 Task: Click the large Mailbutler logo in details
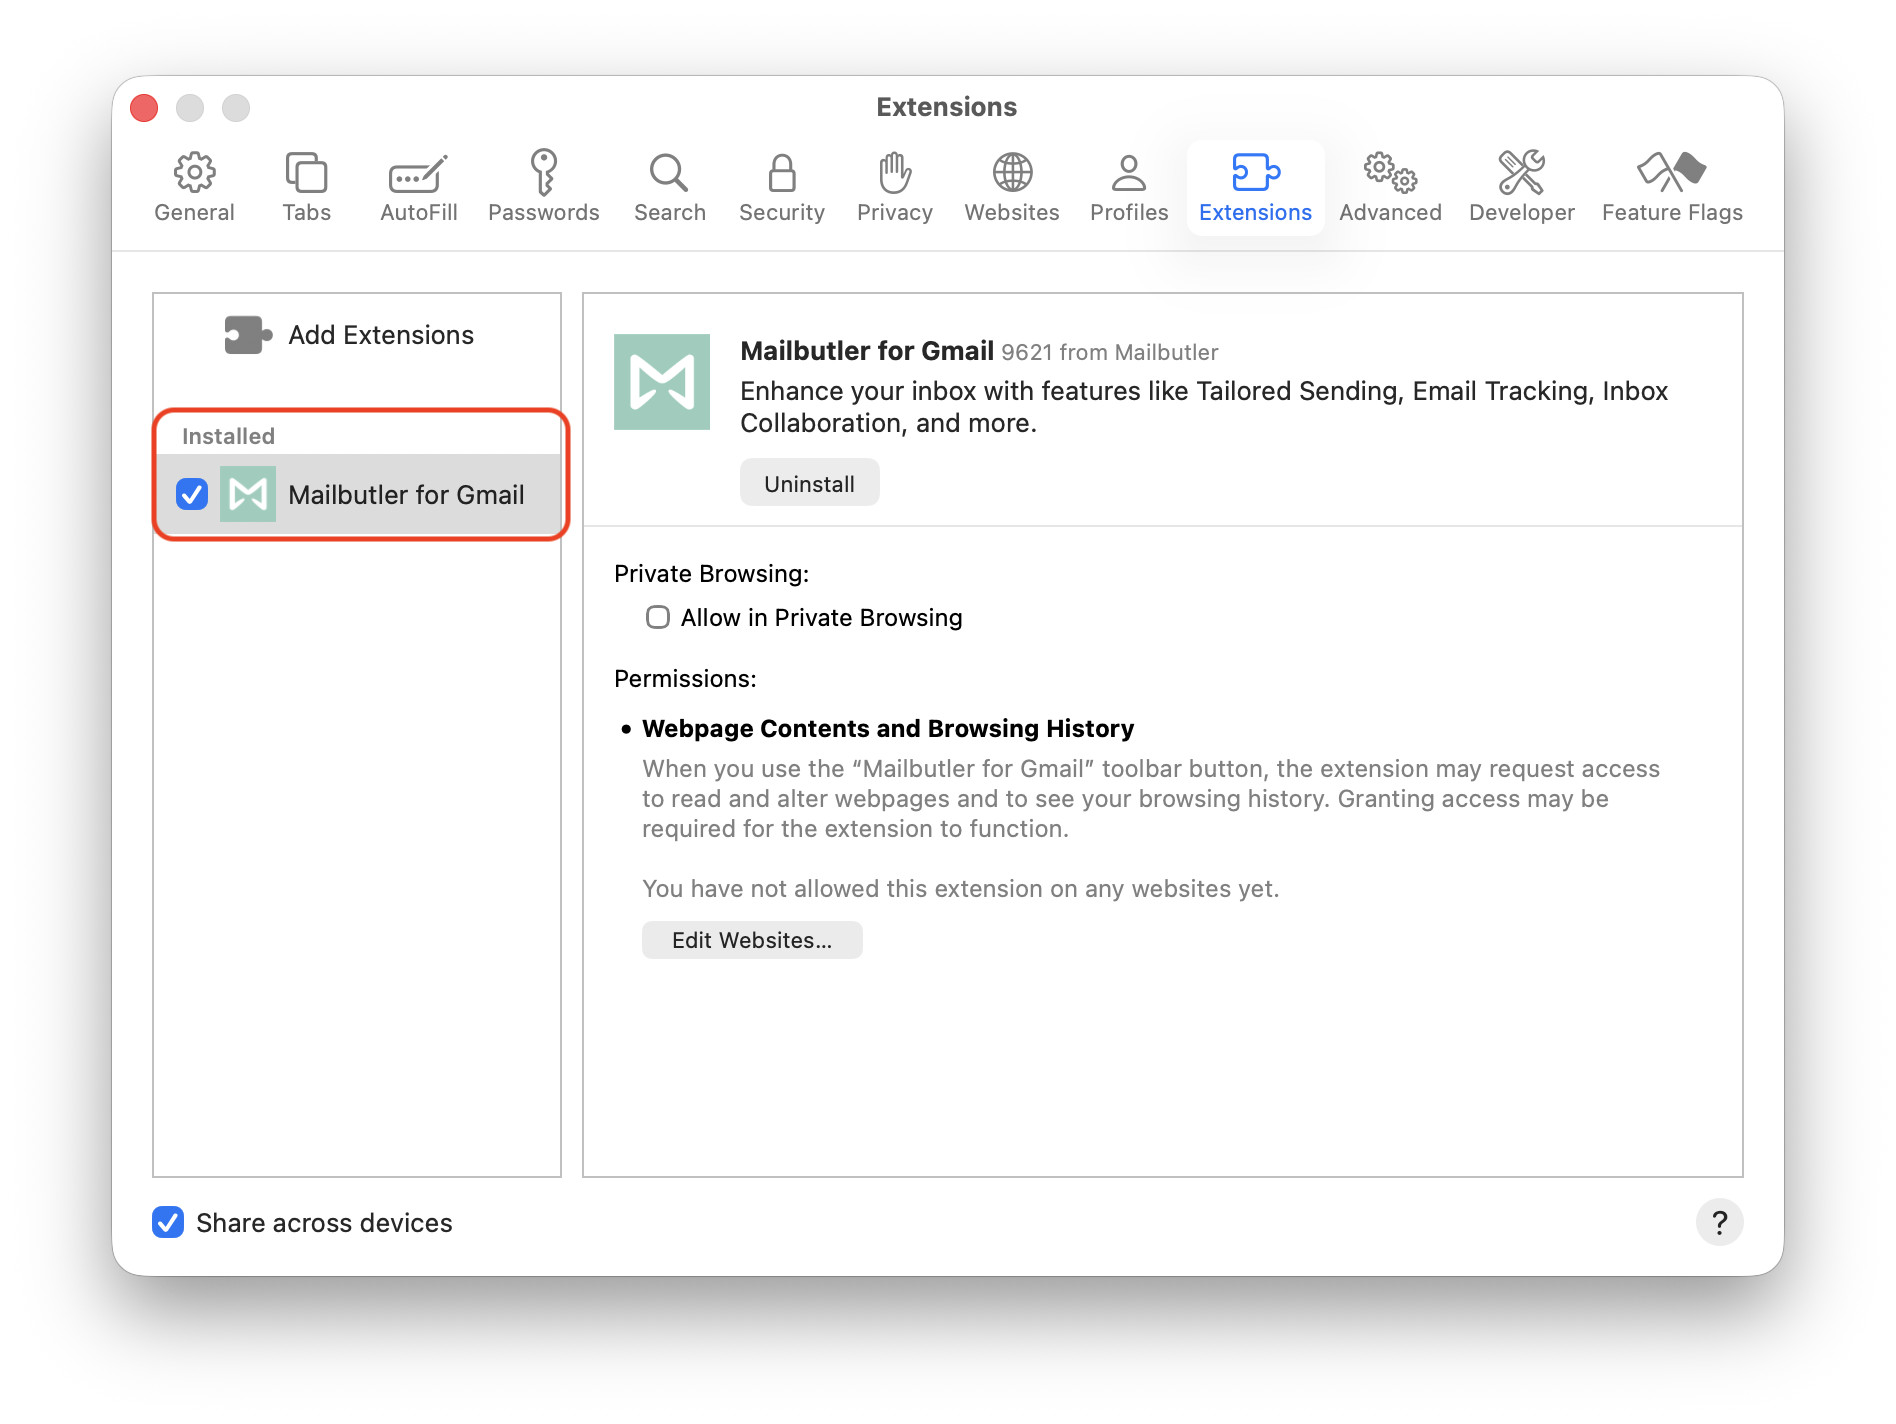point(662,382)
